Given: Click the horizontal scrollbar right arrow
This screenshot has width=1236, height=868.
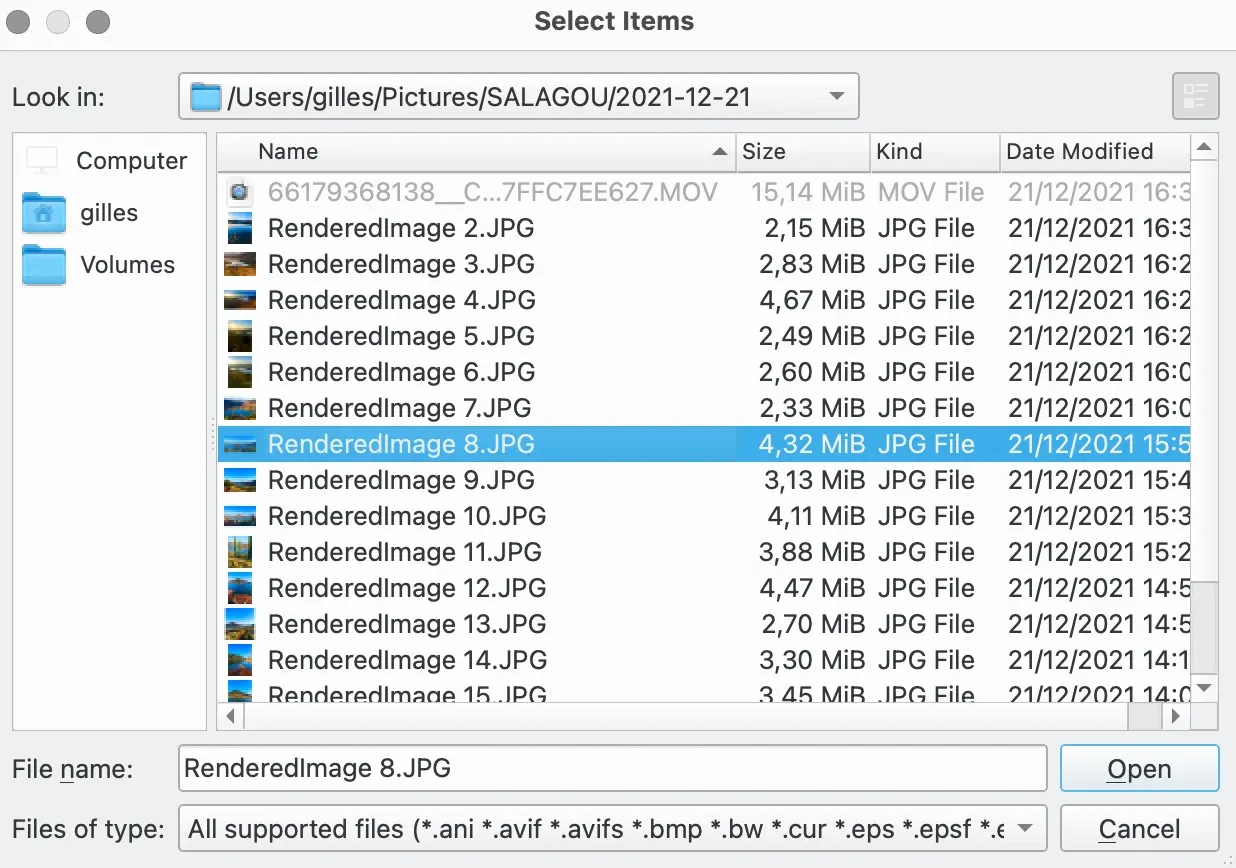Looking at the screenshot, I should [x=1176, y=716].
